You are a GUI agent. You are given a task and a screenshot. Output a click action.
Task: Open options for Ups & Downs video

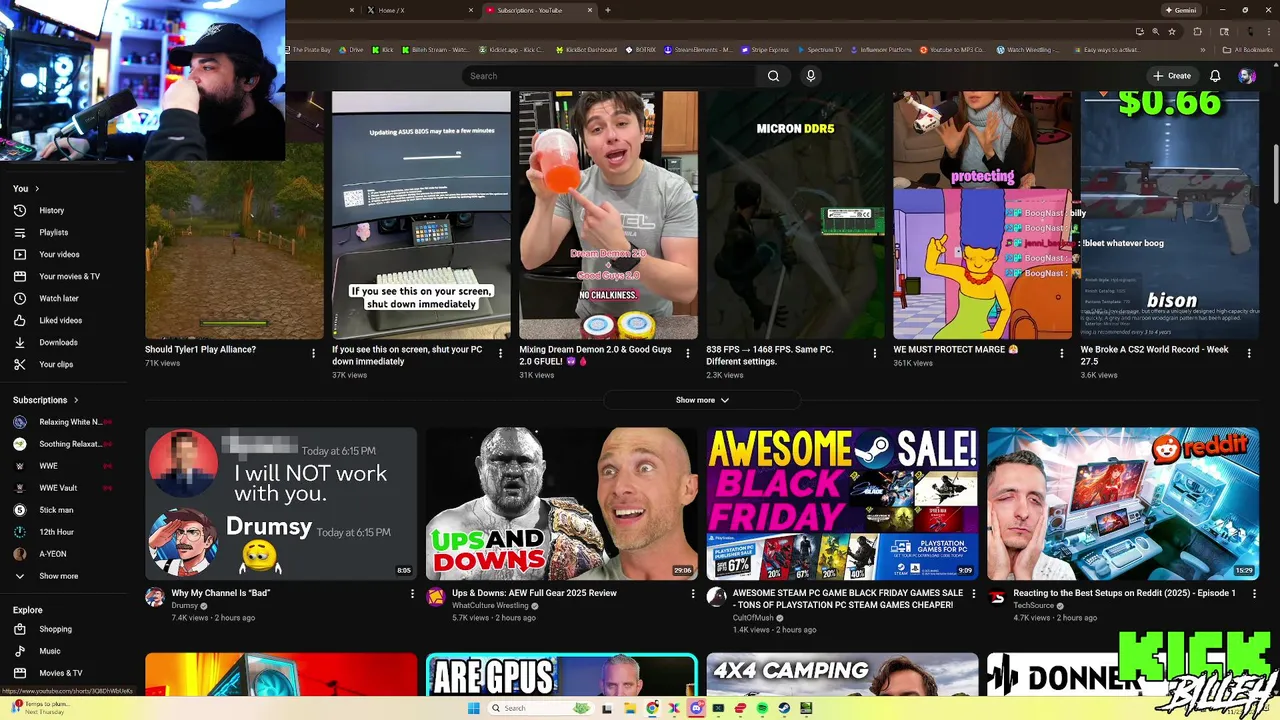click(692, 594)
